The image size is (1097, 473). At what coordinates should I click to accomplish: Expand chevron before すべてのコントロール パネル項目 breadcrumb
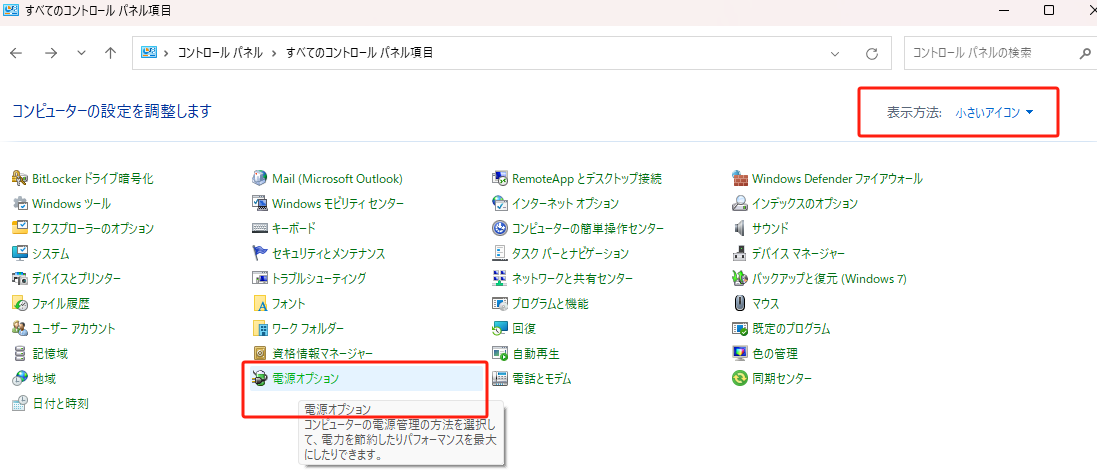[x=274, y=53]
